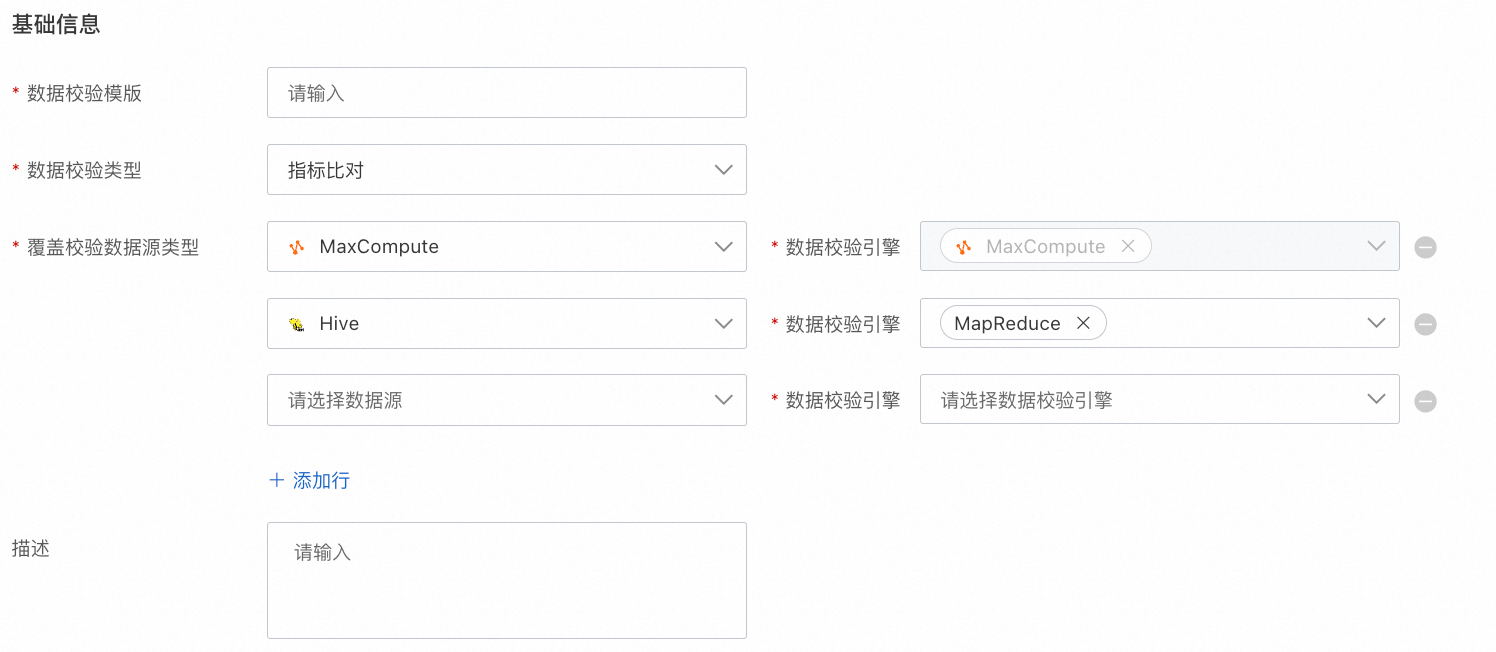Expand the disabled MaxCompute engine dropdown arrow

(1376, 246)
